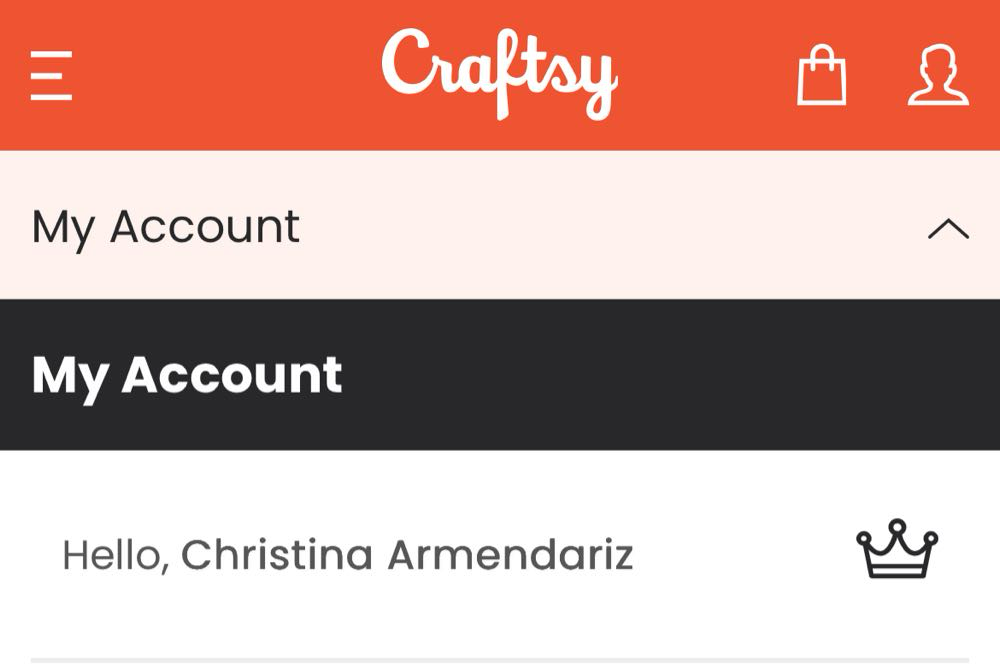The image size is (1000, 670).
Task: Open account via the person silhouette icon
Action: click(937, 76)
